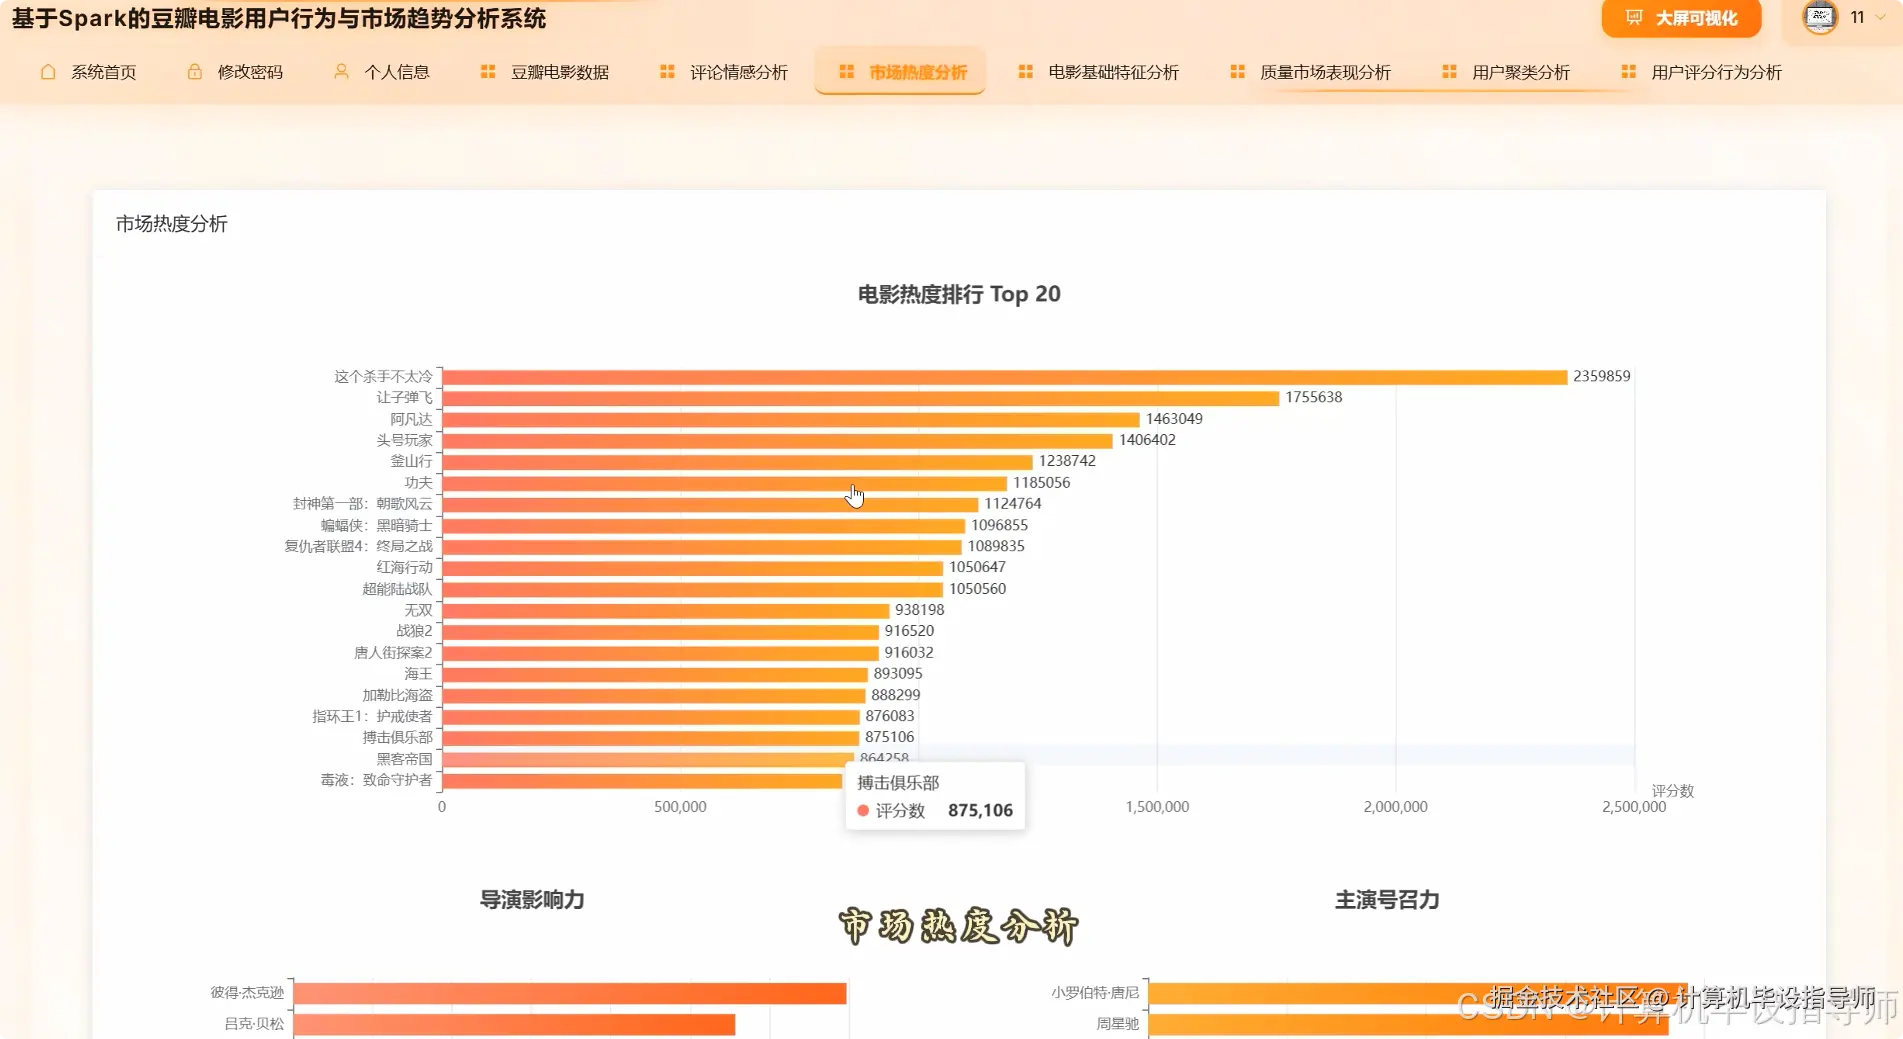The width and height of the screenshot is (1903, 1039).
Task: Expand the user dropdown arrow next to 11
Action: point(1880,17)
